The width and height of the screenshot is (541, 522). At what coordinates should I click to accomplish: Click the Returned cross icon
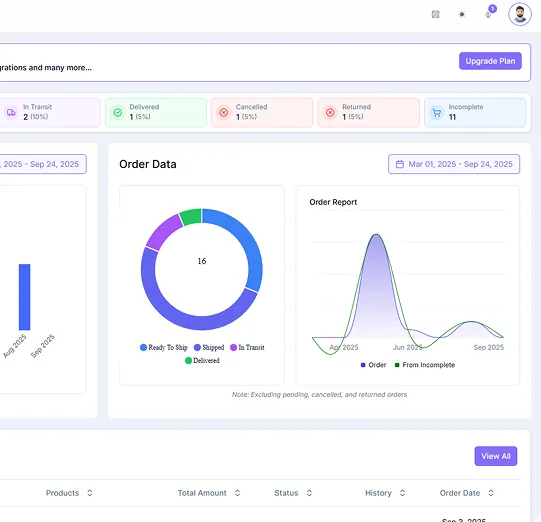(x=330, y=112)
